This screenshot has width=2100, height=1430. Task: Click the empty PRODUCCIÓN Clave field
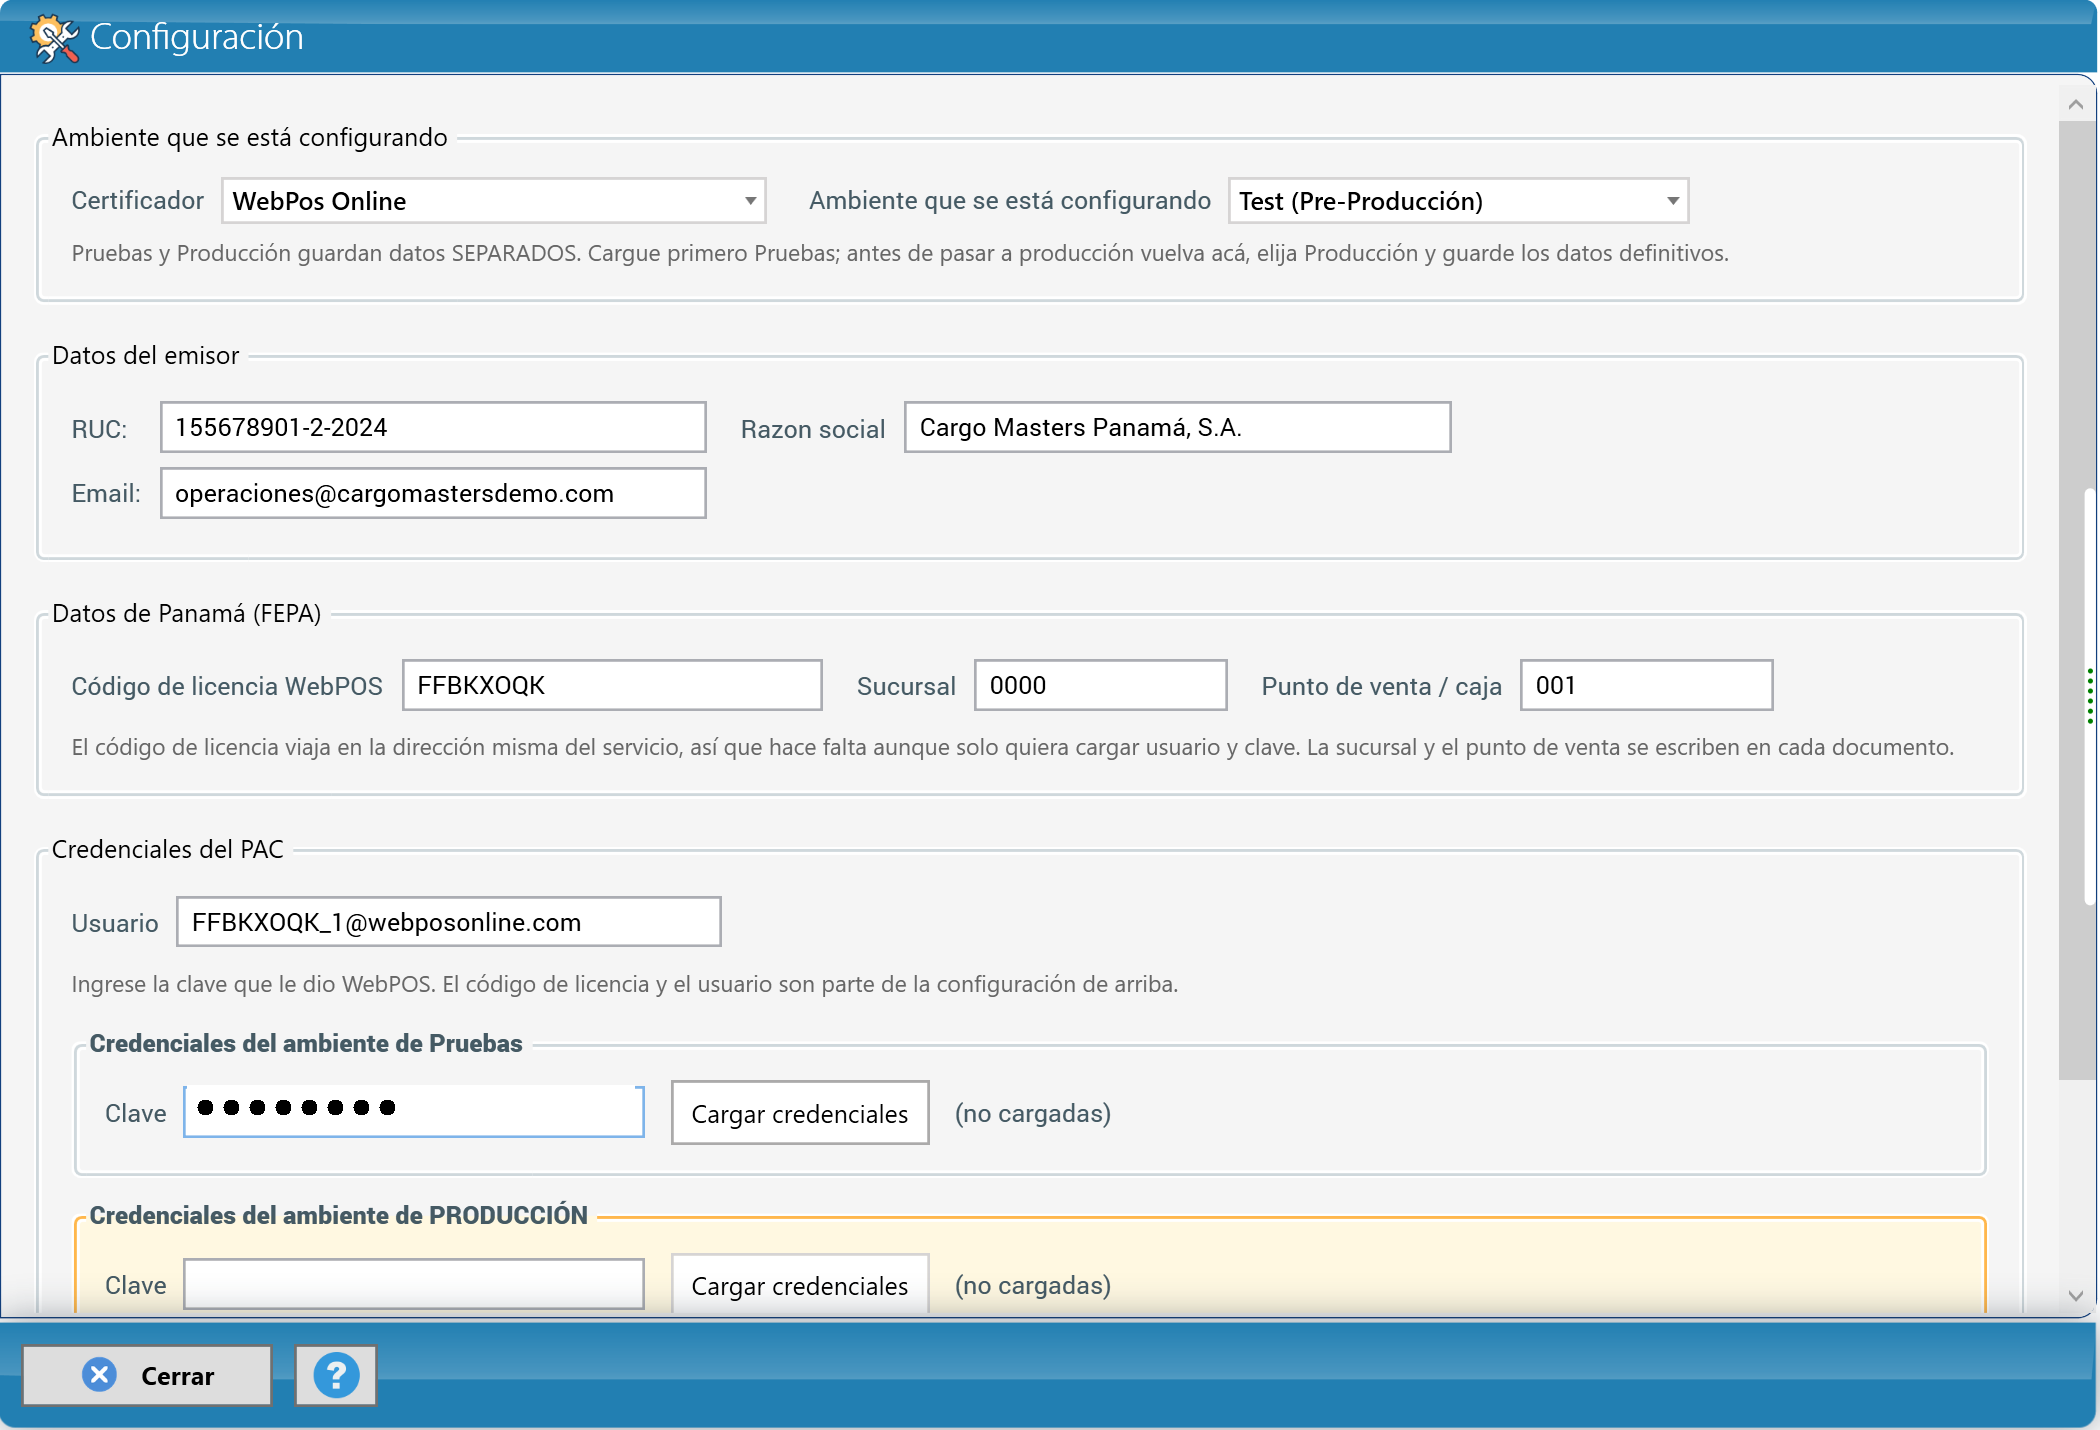(414, 1285)
